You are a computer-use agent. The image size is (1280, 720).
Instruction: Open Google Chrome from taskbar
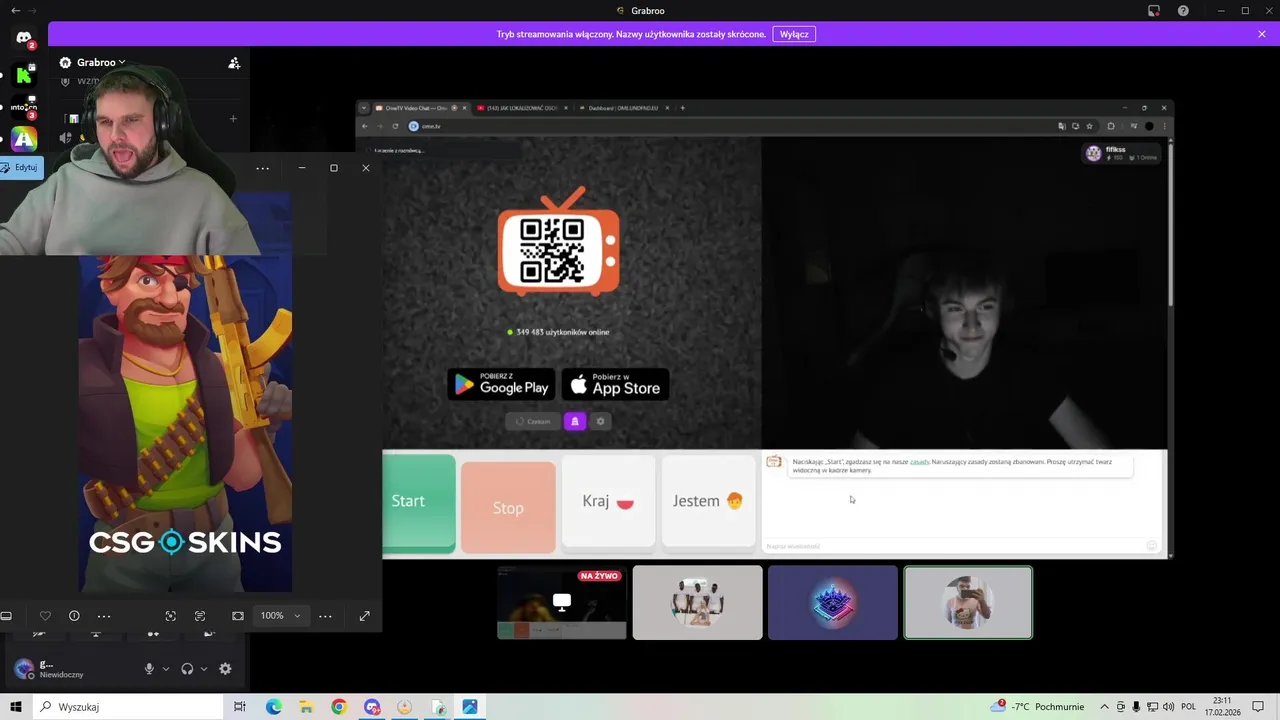(339, 707)
